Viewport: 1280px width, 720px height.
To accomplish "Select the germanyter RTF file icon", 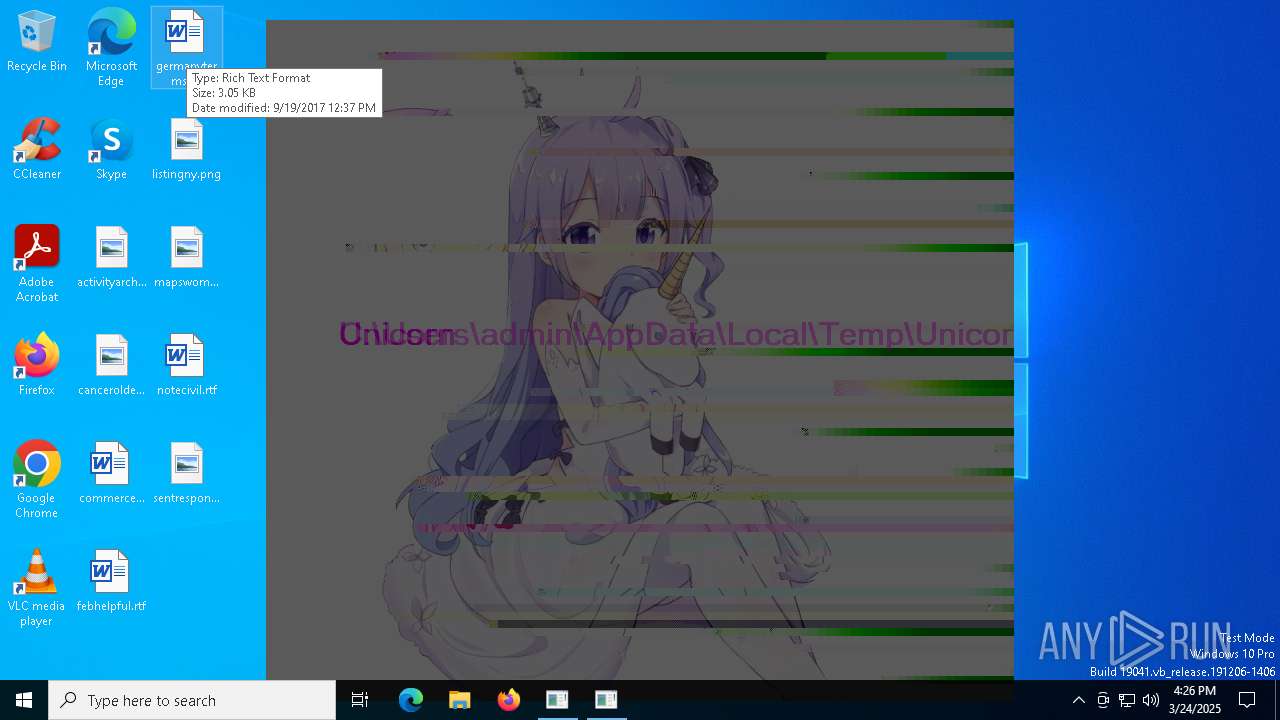I will 186,47.
